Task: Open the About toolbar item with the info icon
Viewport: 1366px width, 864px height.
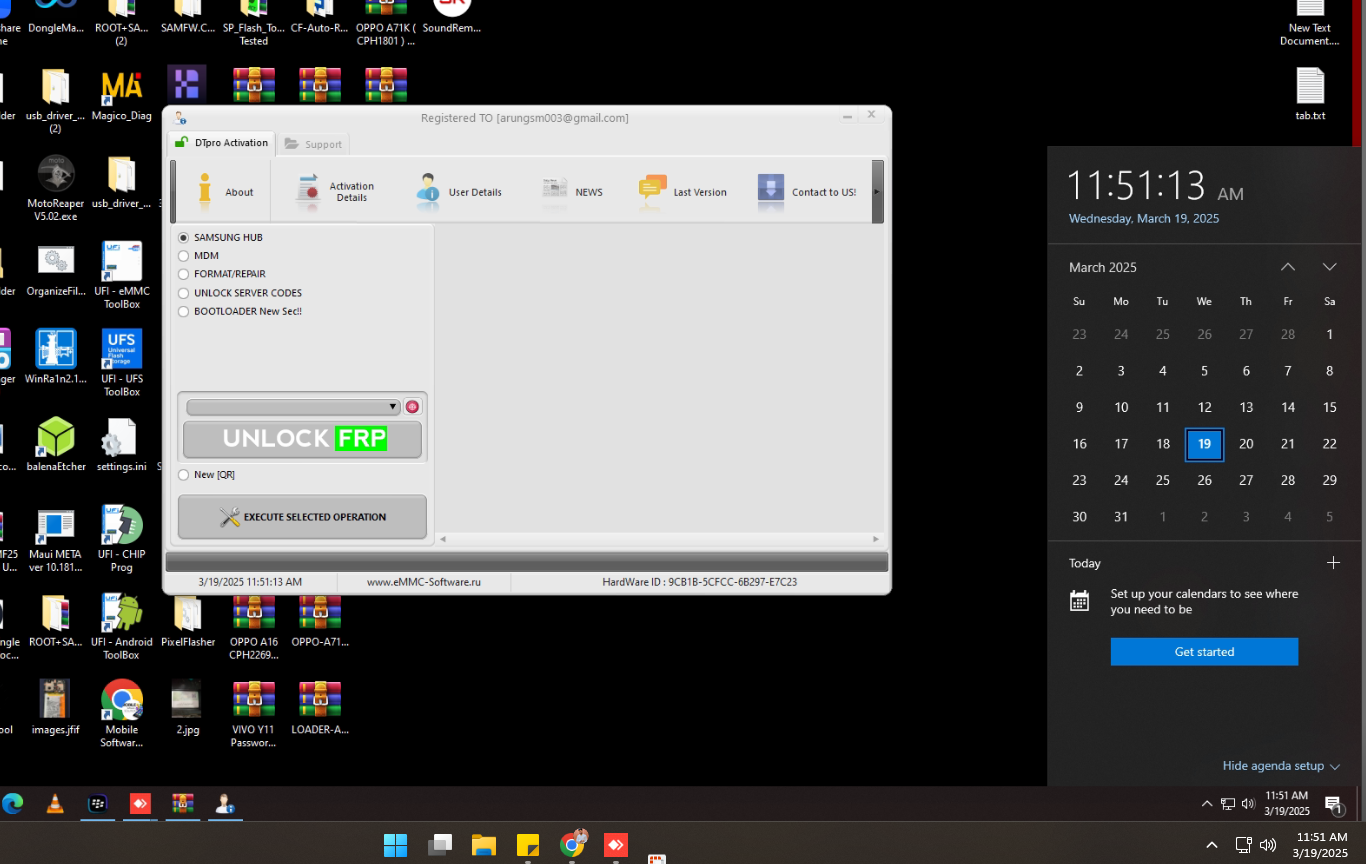Action: click(x=225, y=192)
